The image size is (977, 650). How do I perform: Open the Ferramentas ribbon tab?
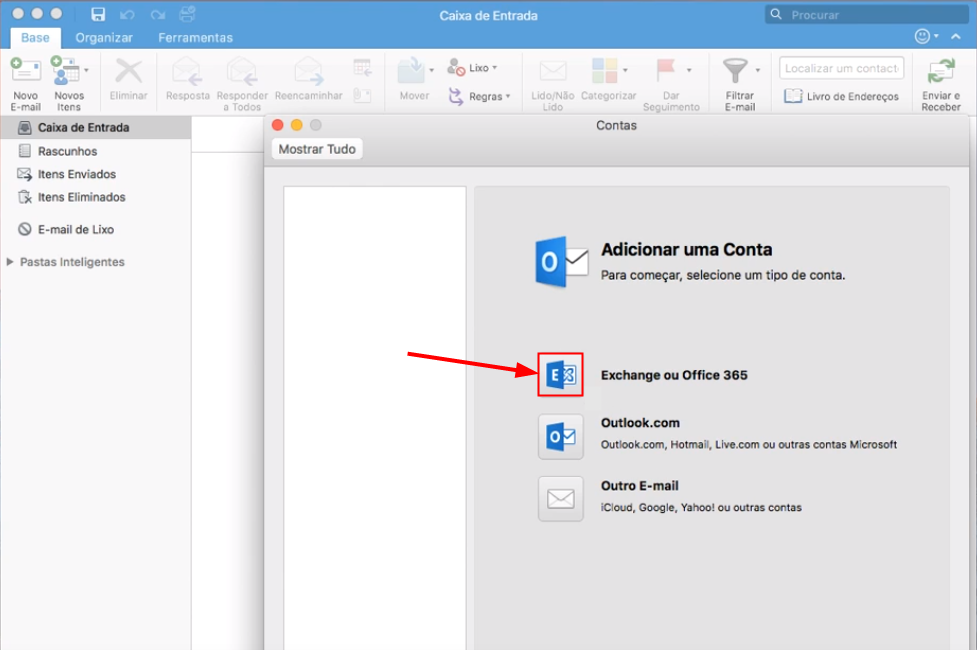196,37
